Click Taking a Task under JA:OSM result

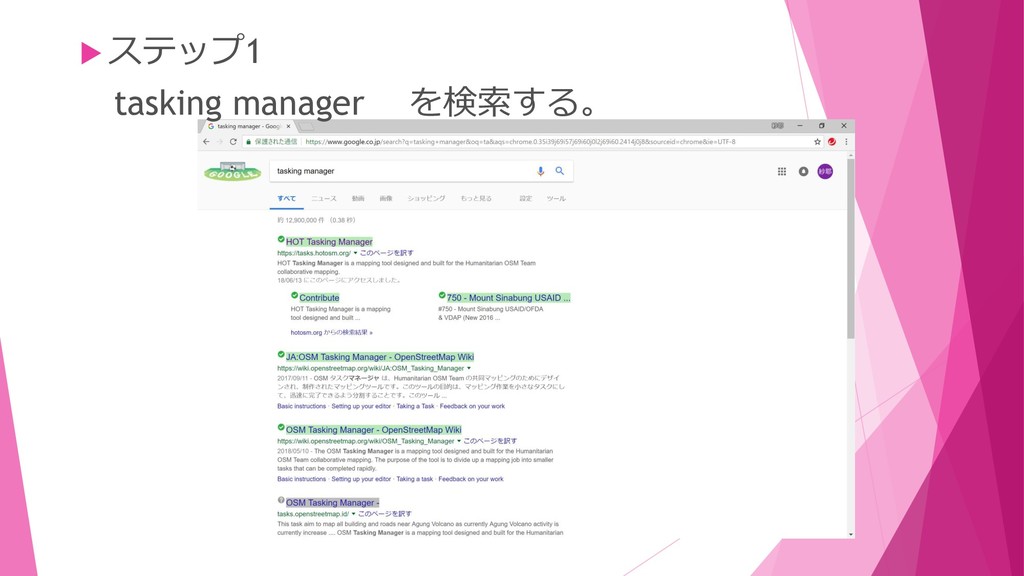415,406
